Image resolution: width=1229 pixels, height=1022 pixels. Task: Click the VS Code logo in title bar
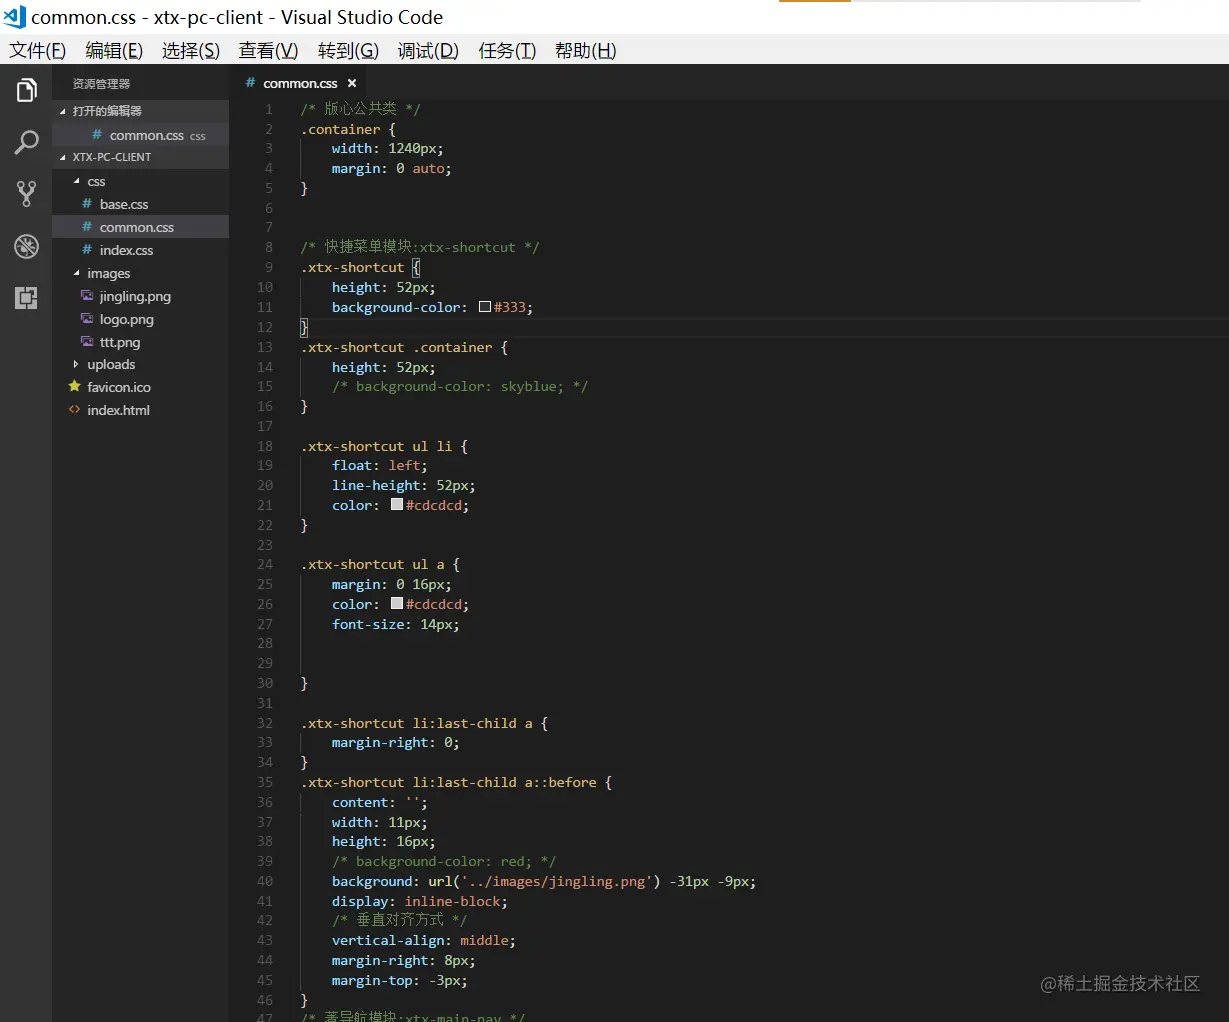click(14, 17)
